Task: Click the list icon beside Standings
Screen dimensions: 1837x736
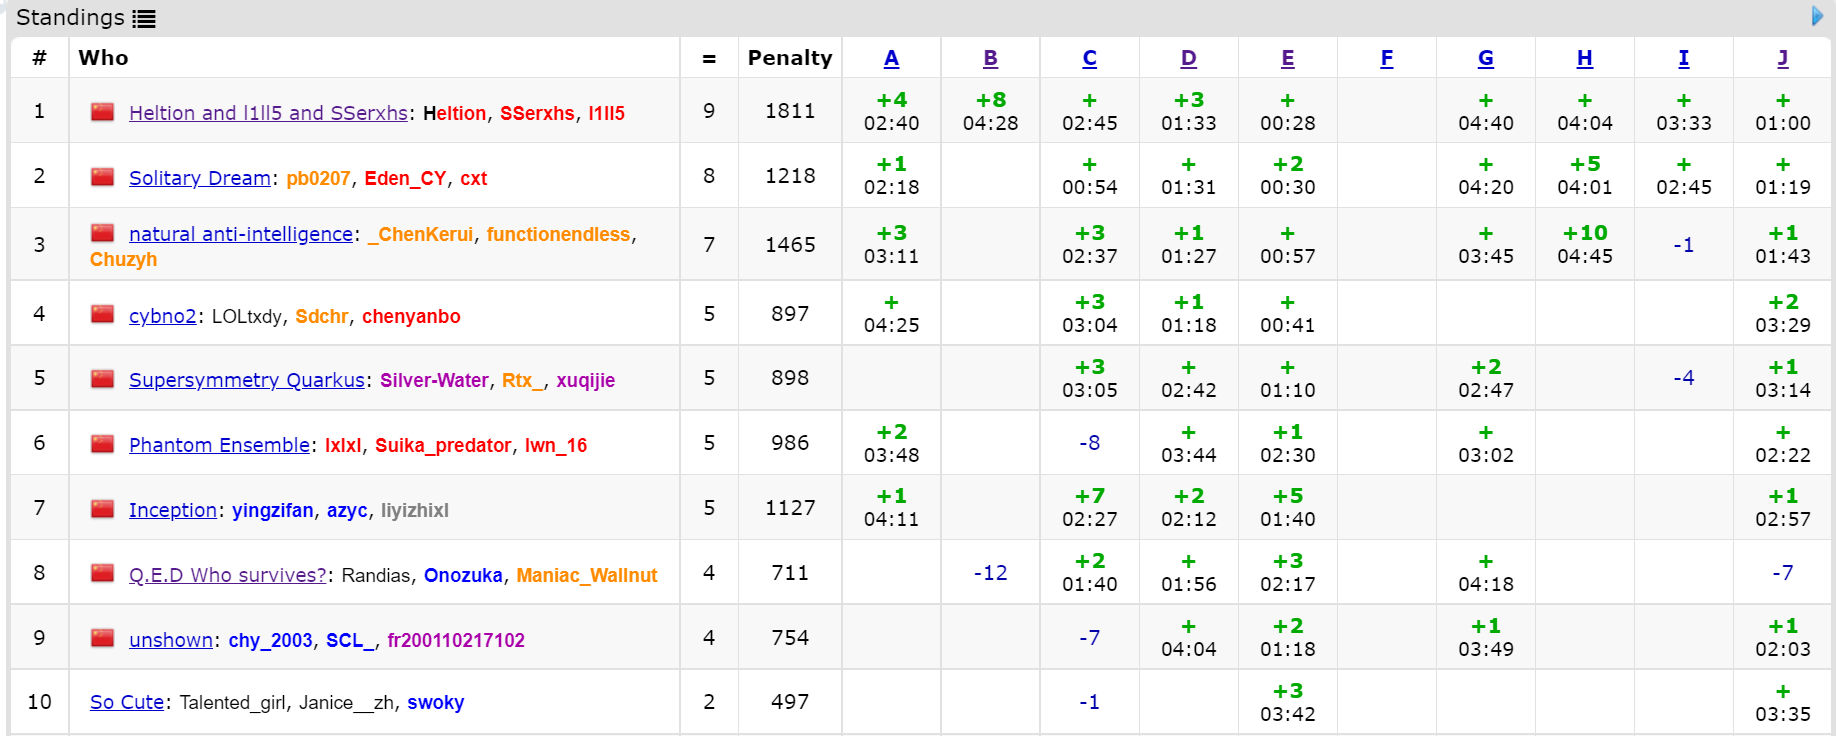Action: [x=144, y=18]
